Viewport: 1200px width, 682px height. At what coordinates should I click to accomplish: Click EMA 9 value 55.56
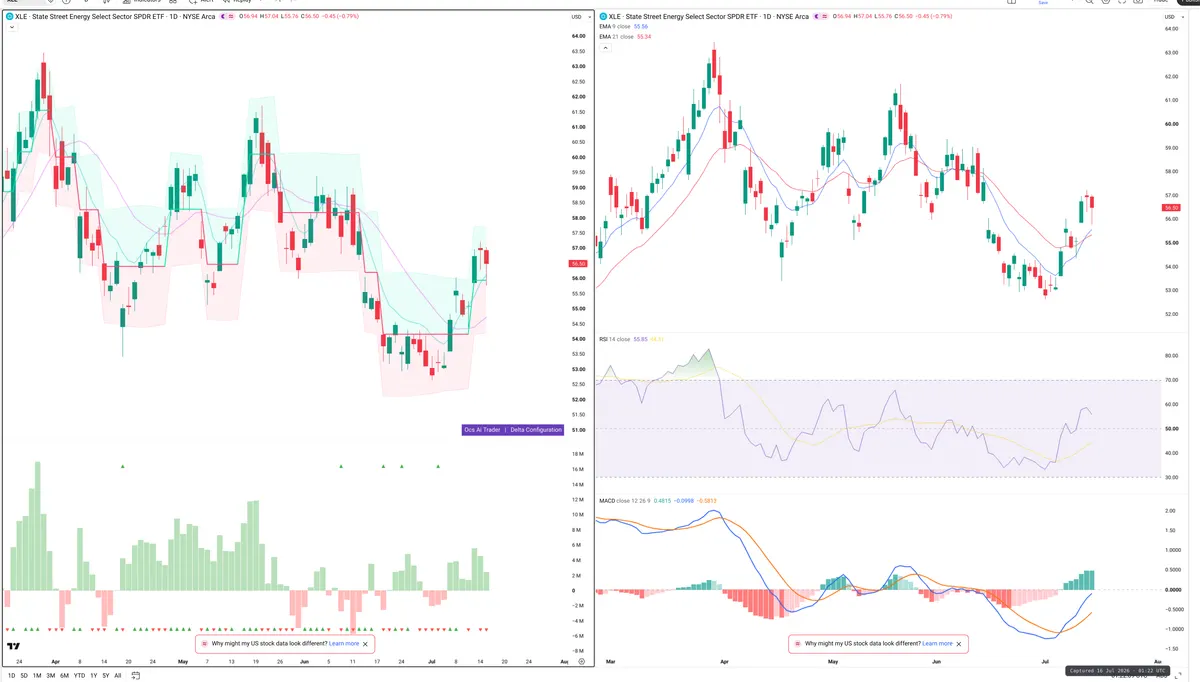(641, 26)
